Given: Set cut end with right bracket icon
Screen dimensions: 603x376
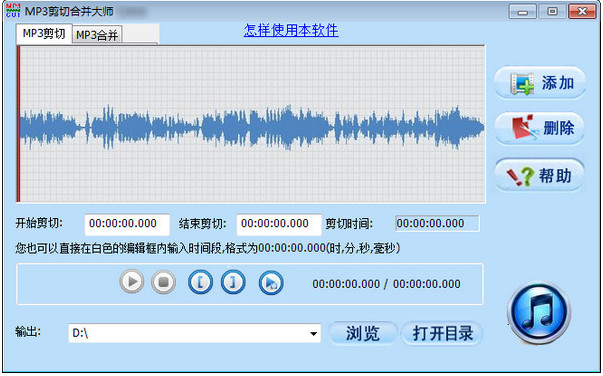Looking at the screenshot, I should coord(233,282).
